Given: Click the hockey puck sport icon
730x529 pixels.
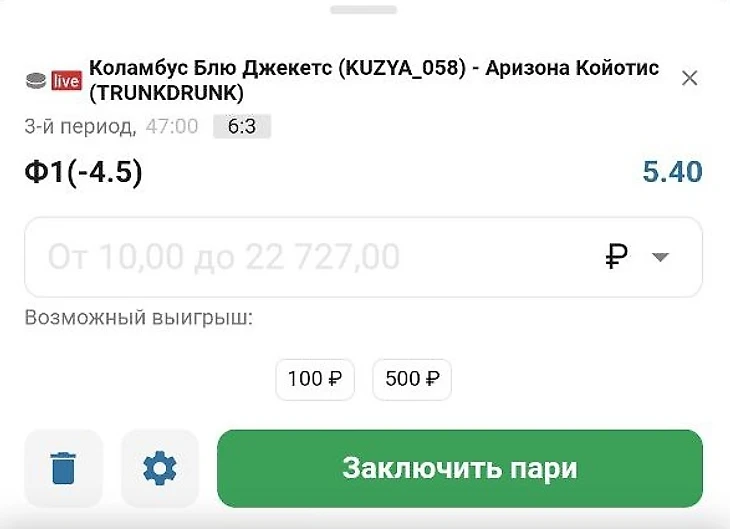Looking at the screenshot, I should click(x=36, y=81).
